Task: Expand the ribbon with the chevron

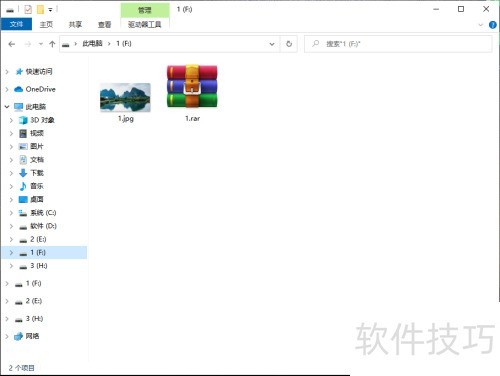Action: (x=480, y=25)
